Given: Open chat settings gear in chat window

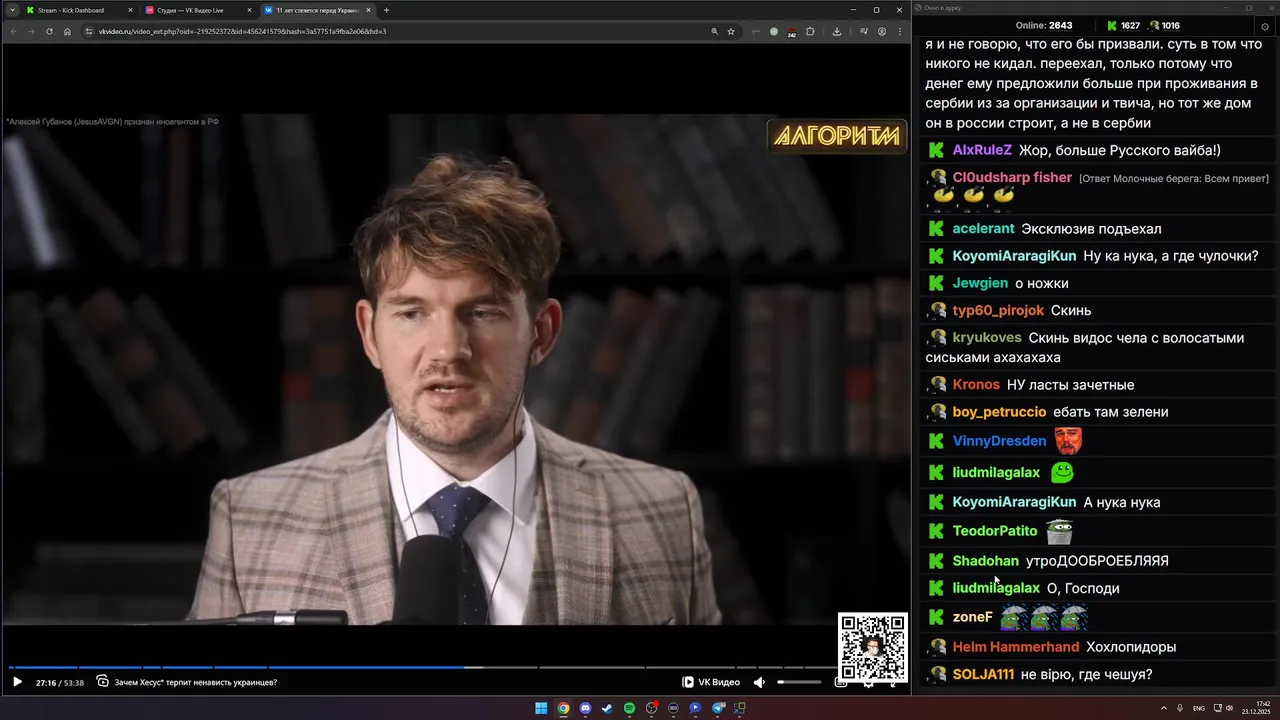Looking at the screenshot, I should click(x=1265, y=26).
